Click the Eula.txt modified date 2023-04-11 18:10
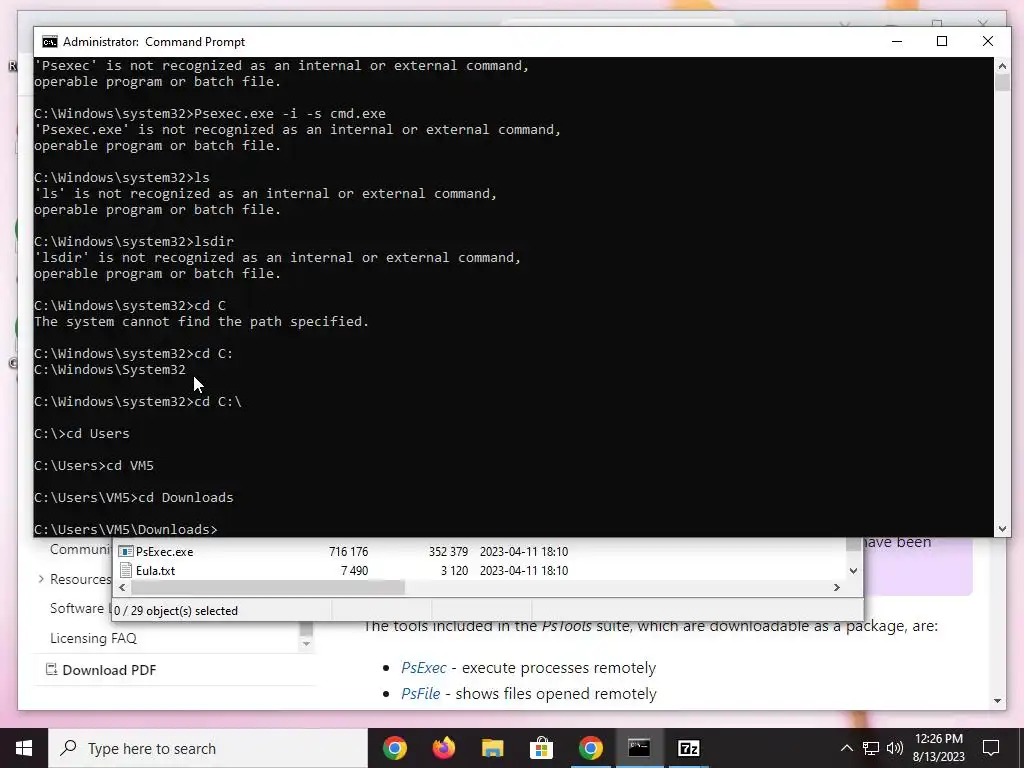This screenshot has height=768, width=1024. 524,571
